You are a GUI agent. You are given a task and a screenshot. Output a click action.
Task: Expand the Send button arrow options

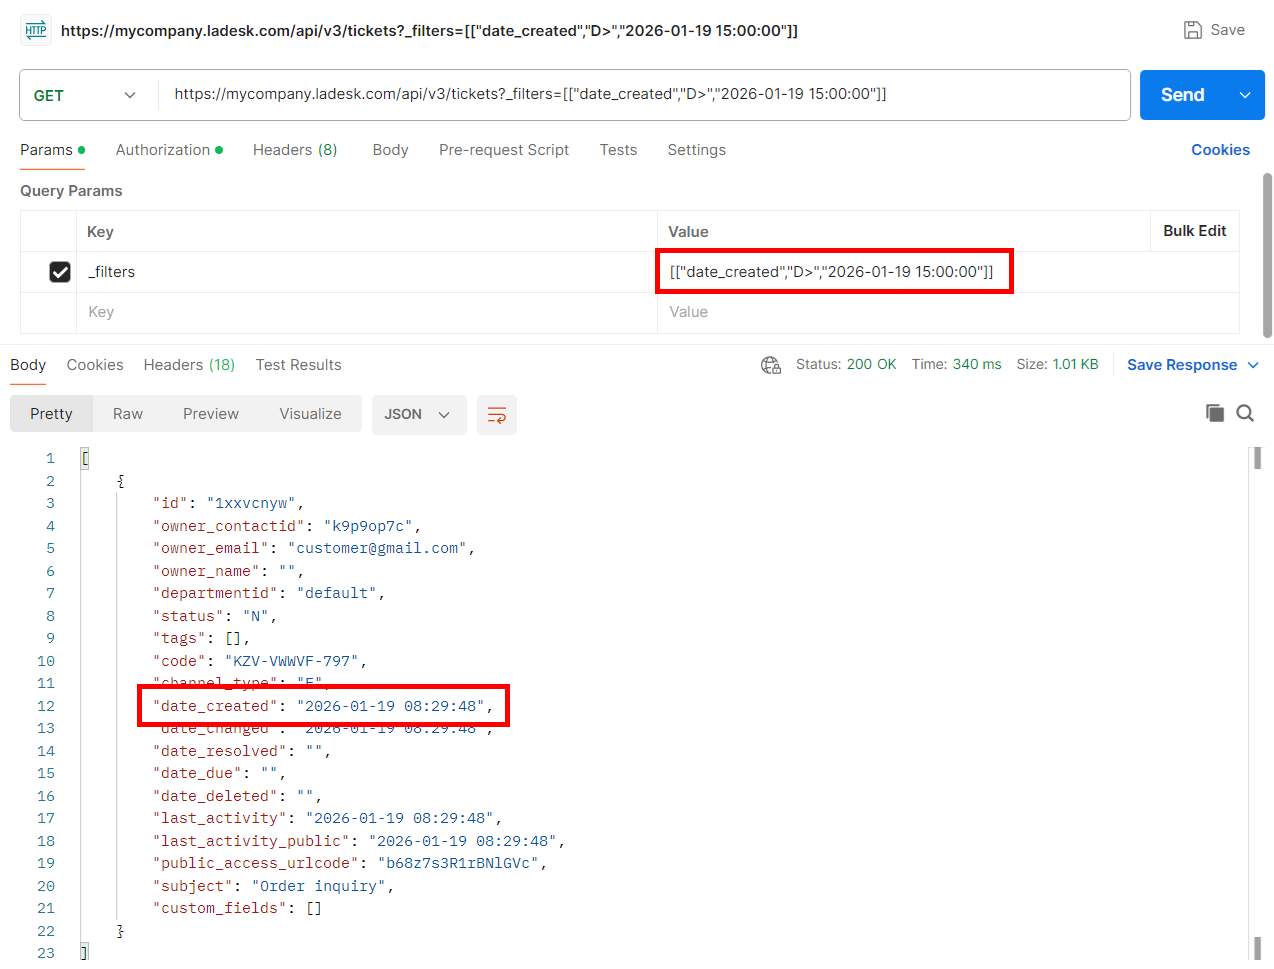coord(1245,95)
